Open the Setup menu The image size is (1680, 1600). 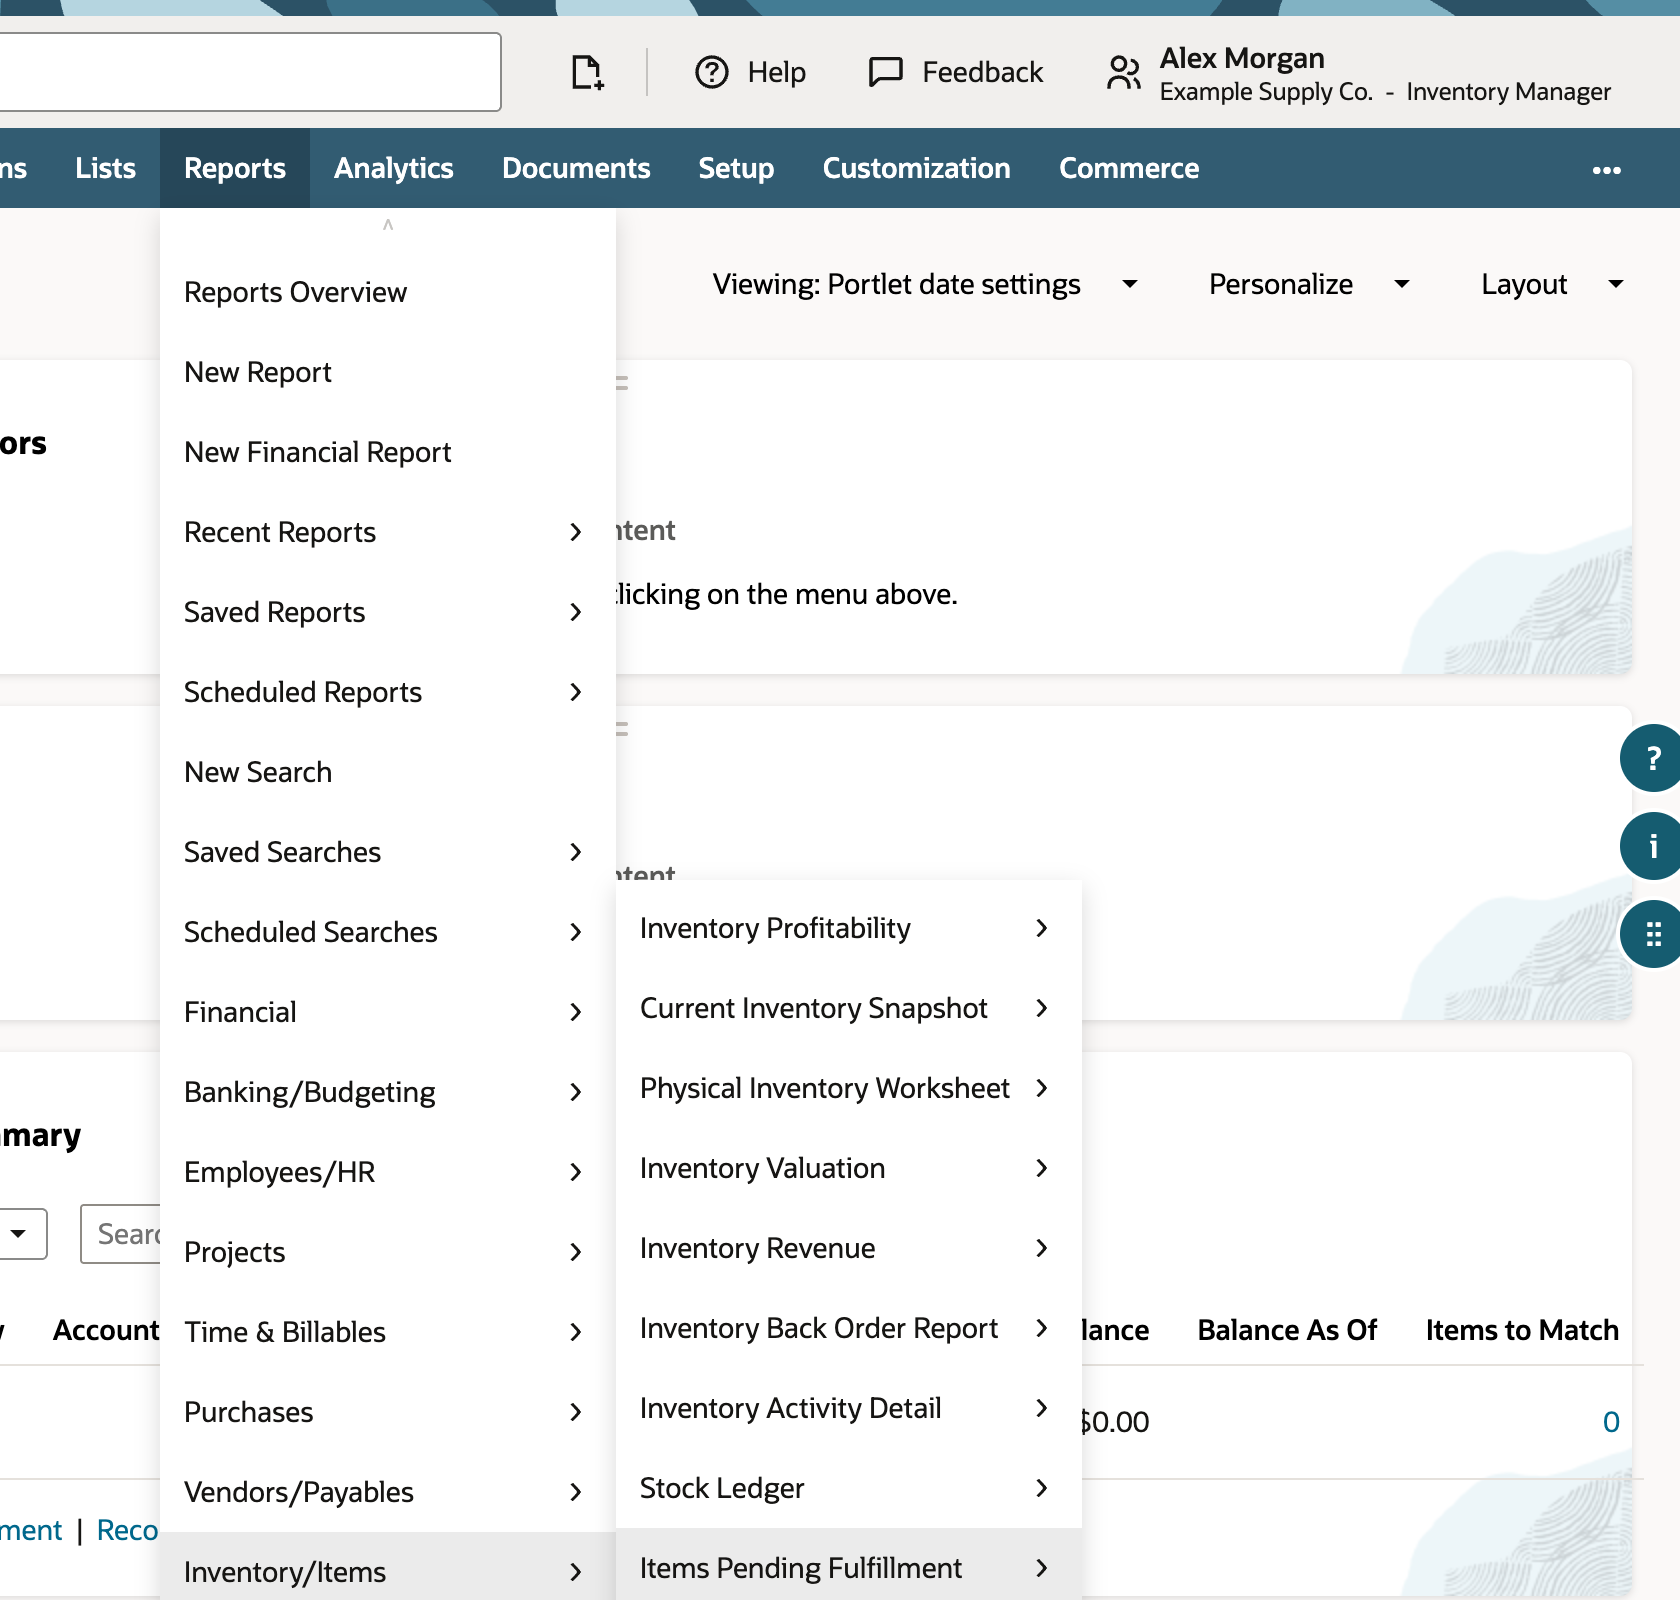[x=736, y=168]
